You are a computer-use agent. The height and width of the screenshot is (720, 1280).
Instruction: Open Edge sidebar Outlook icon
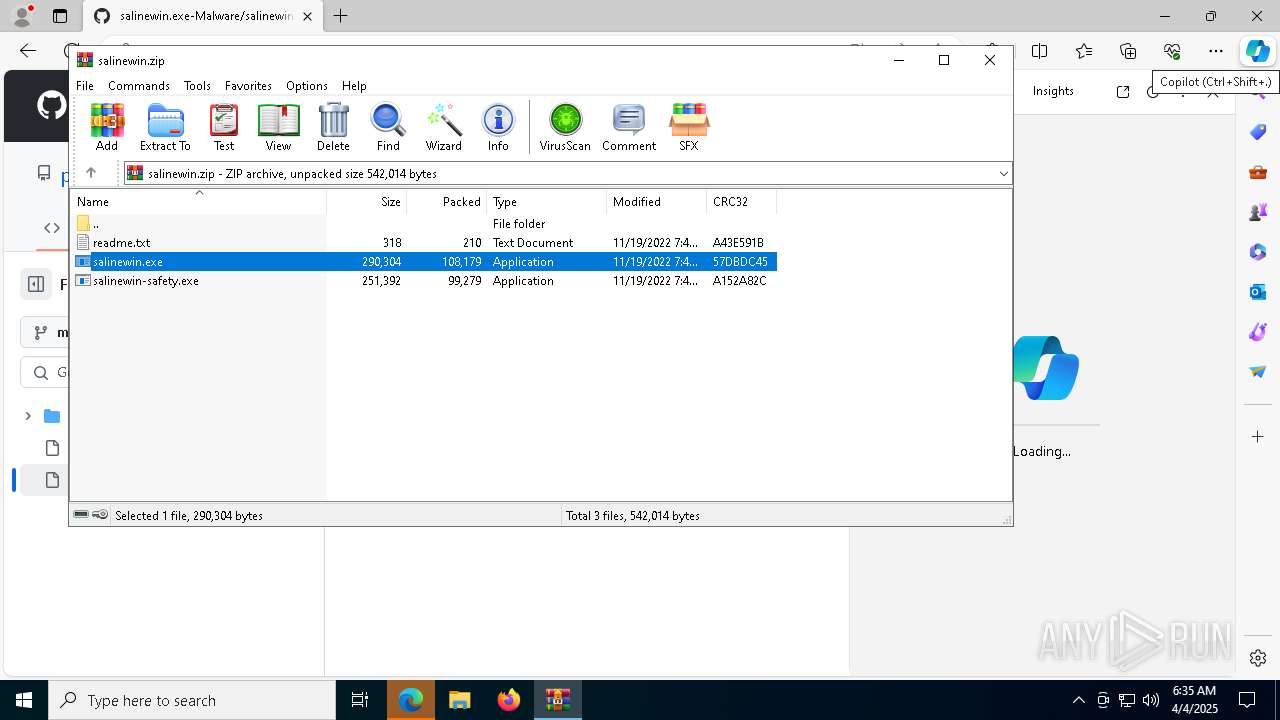point(1258,292)
